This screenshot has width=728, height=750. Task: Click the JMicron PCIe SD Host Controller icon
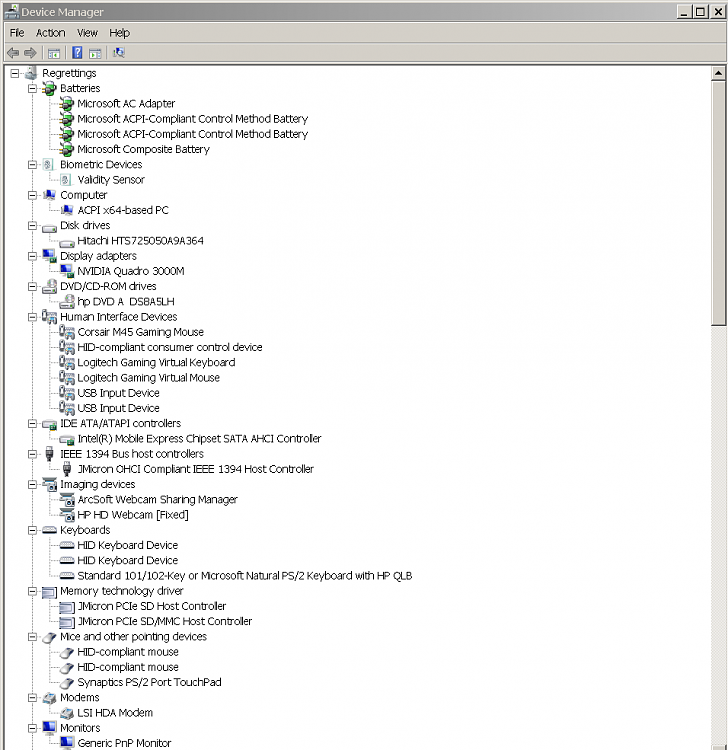pyautogui.click(x=67, y=607)
